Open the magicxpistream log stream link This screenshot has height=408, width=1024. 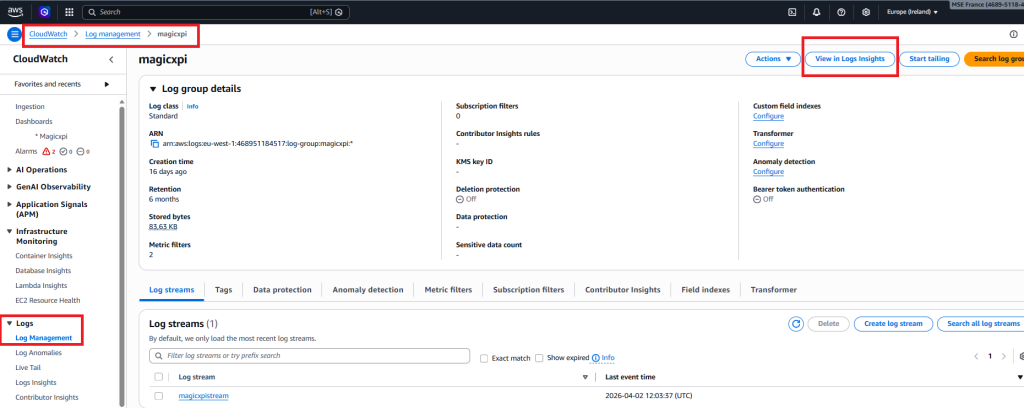coord(203,396)
